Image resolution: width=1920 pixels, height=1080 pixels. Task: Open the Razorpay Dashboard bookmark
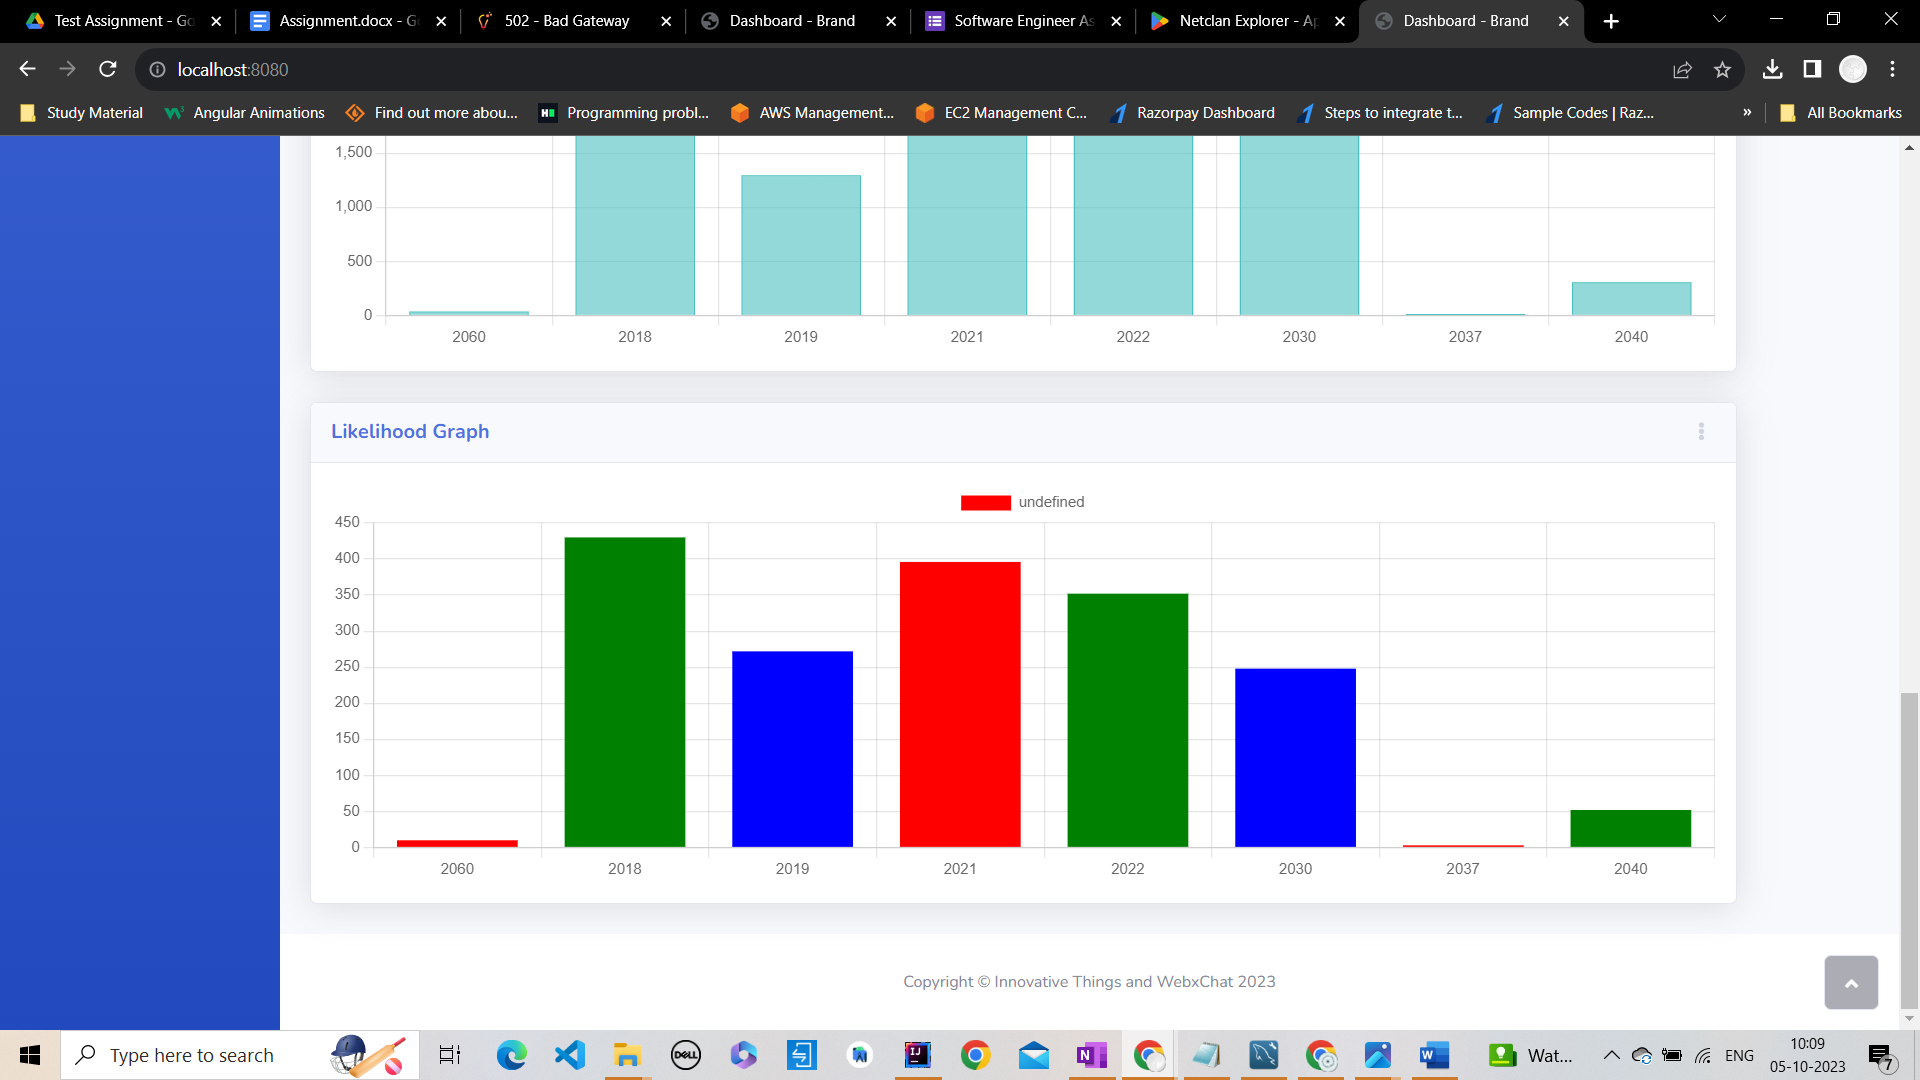(1193, 113)
